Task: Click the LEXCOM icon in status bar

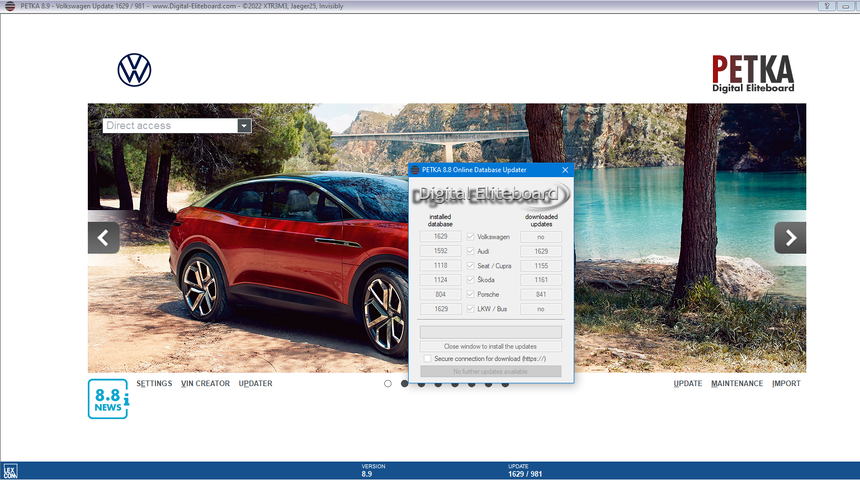Action: coord(9,470)
